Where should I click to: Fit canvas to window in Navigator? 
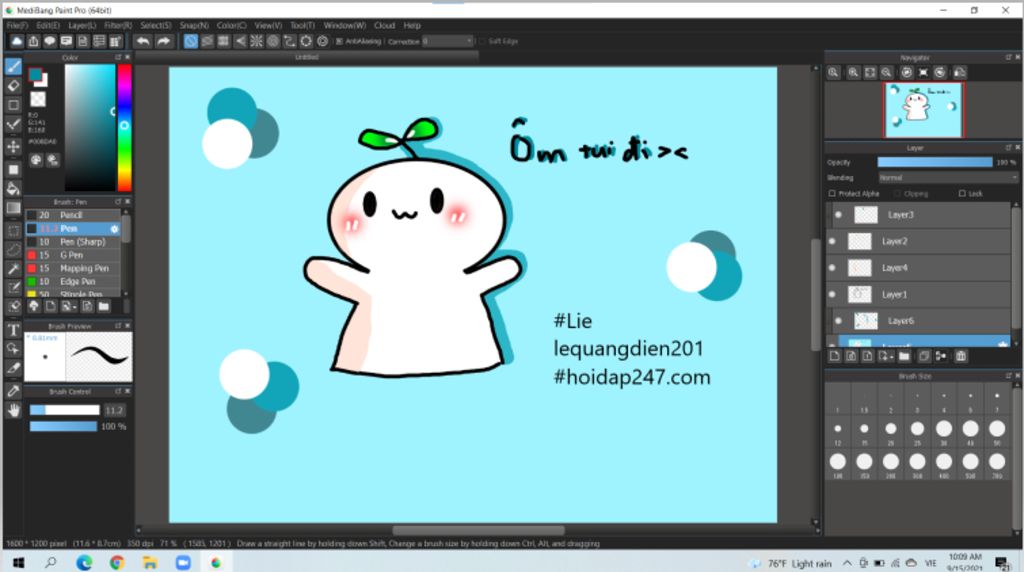coord(870,72)
